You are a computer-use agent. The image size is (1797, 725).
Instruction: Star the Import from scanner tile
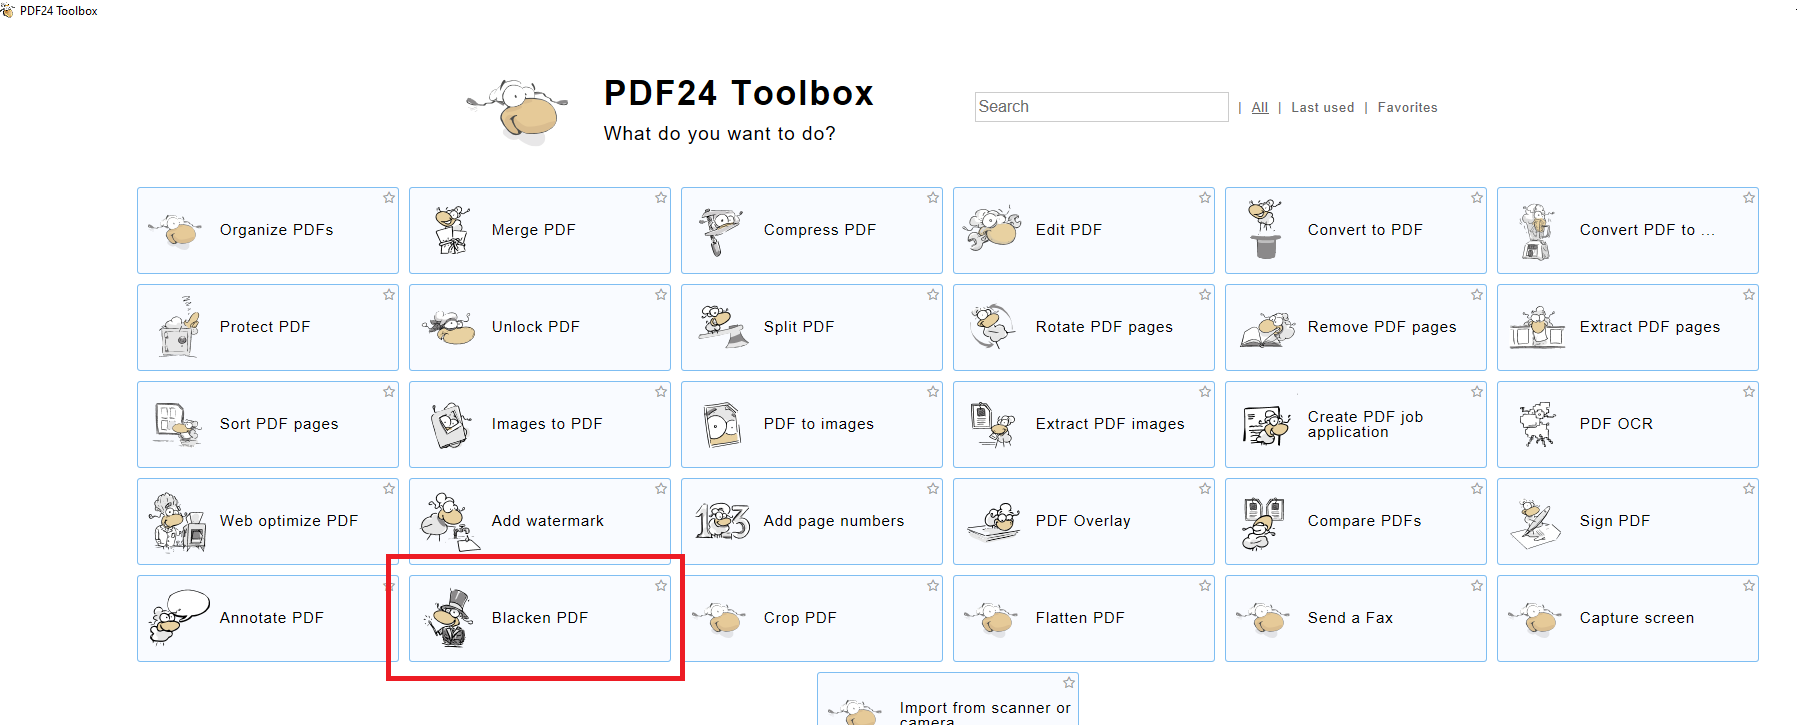tap(1069, 683)
